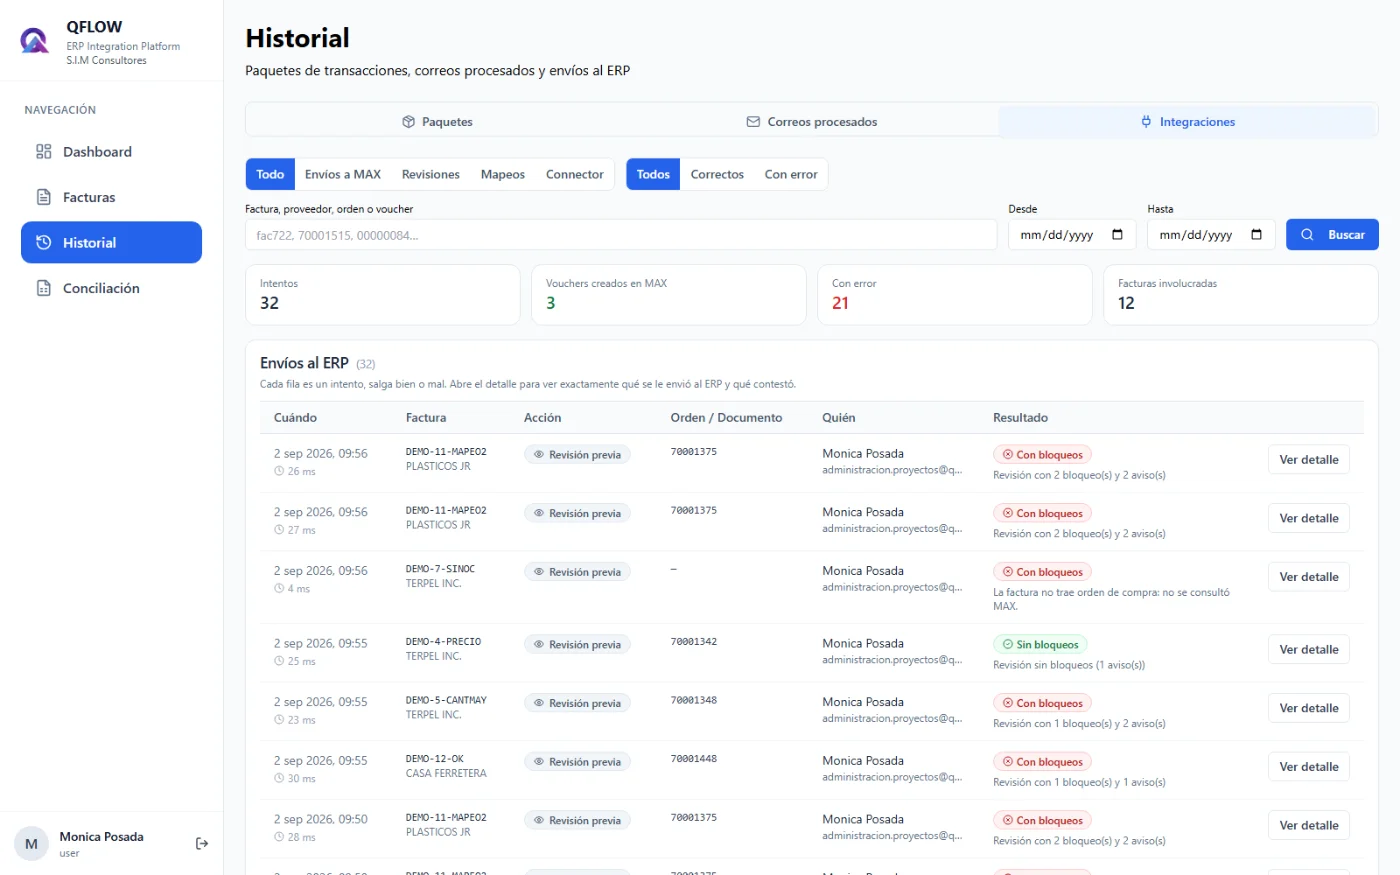
Task: Click the Facturas document icon in the sidebar
Action: (x=44, y=197)
